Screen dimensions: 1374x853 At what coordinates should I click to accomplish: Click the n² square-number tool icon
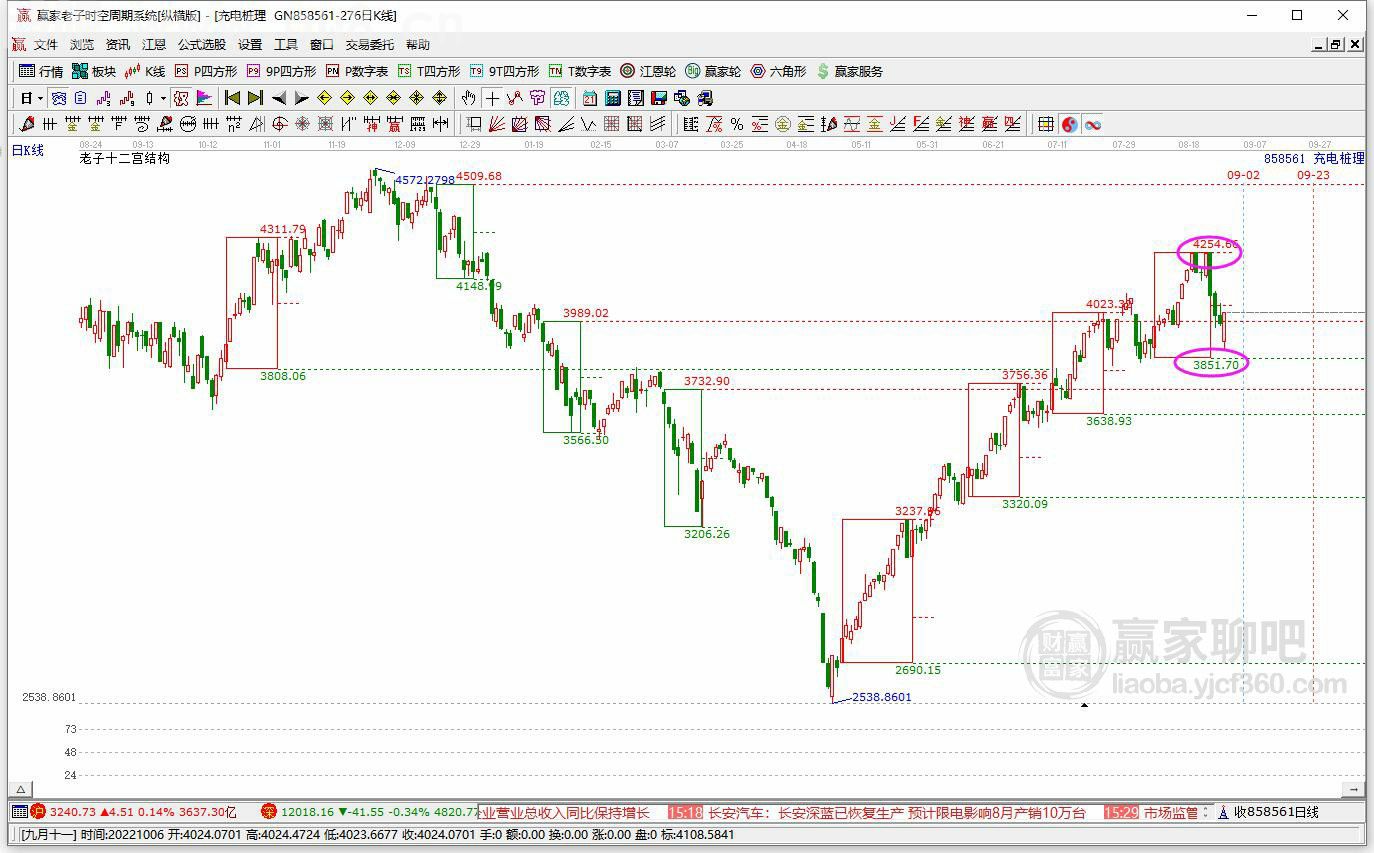click(x=234, y=124)
